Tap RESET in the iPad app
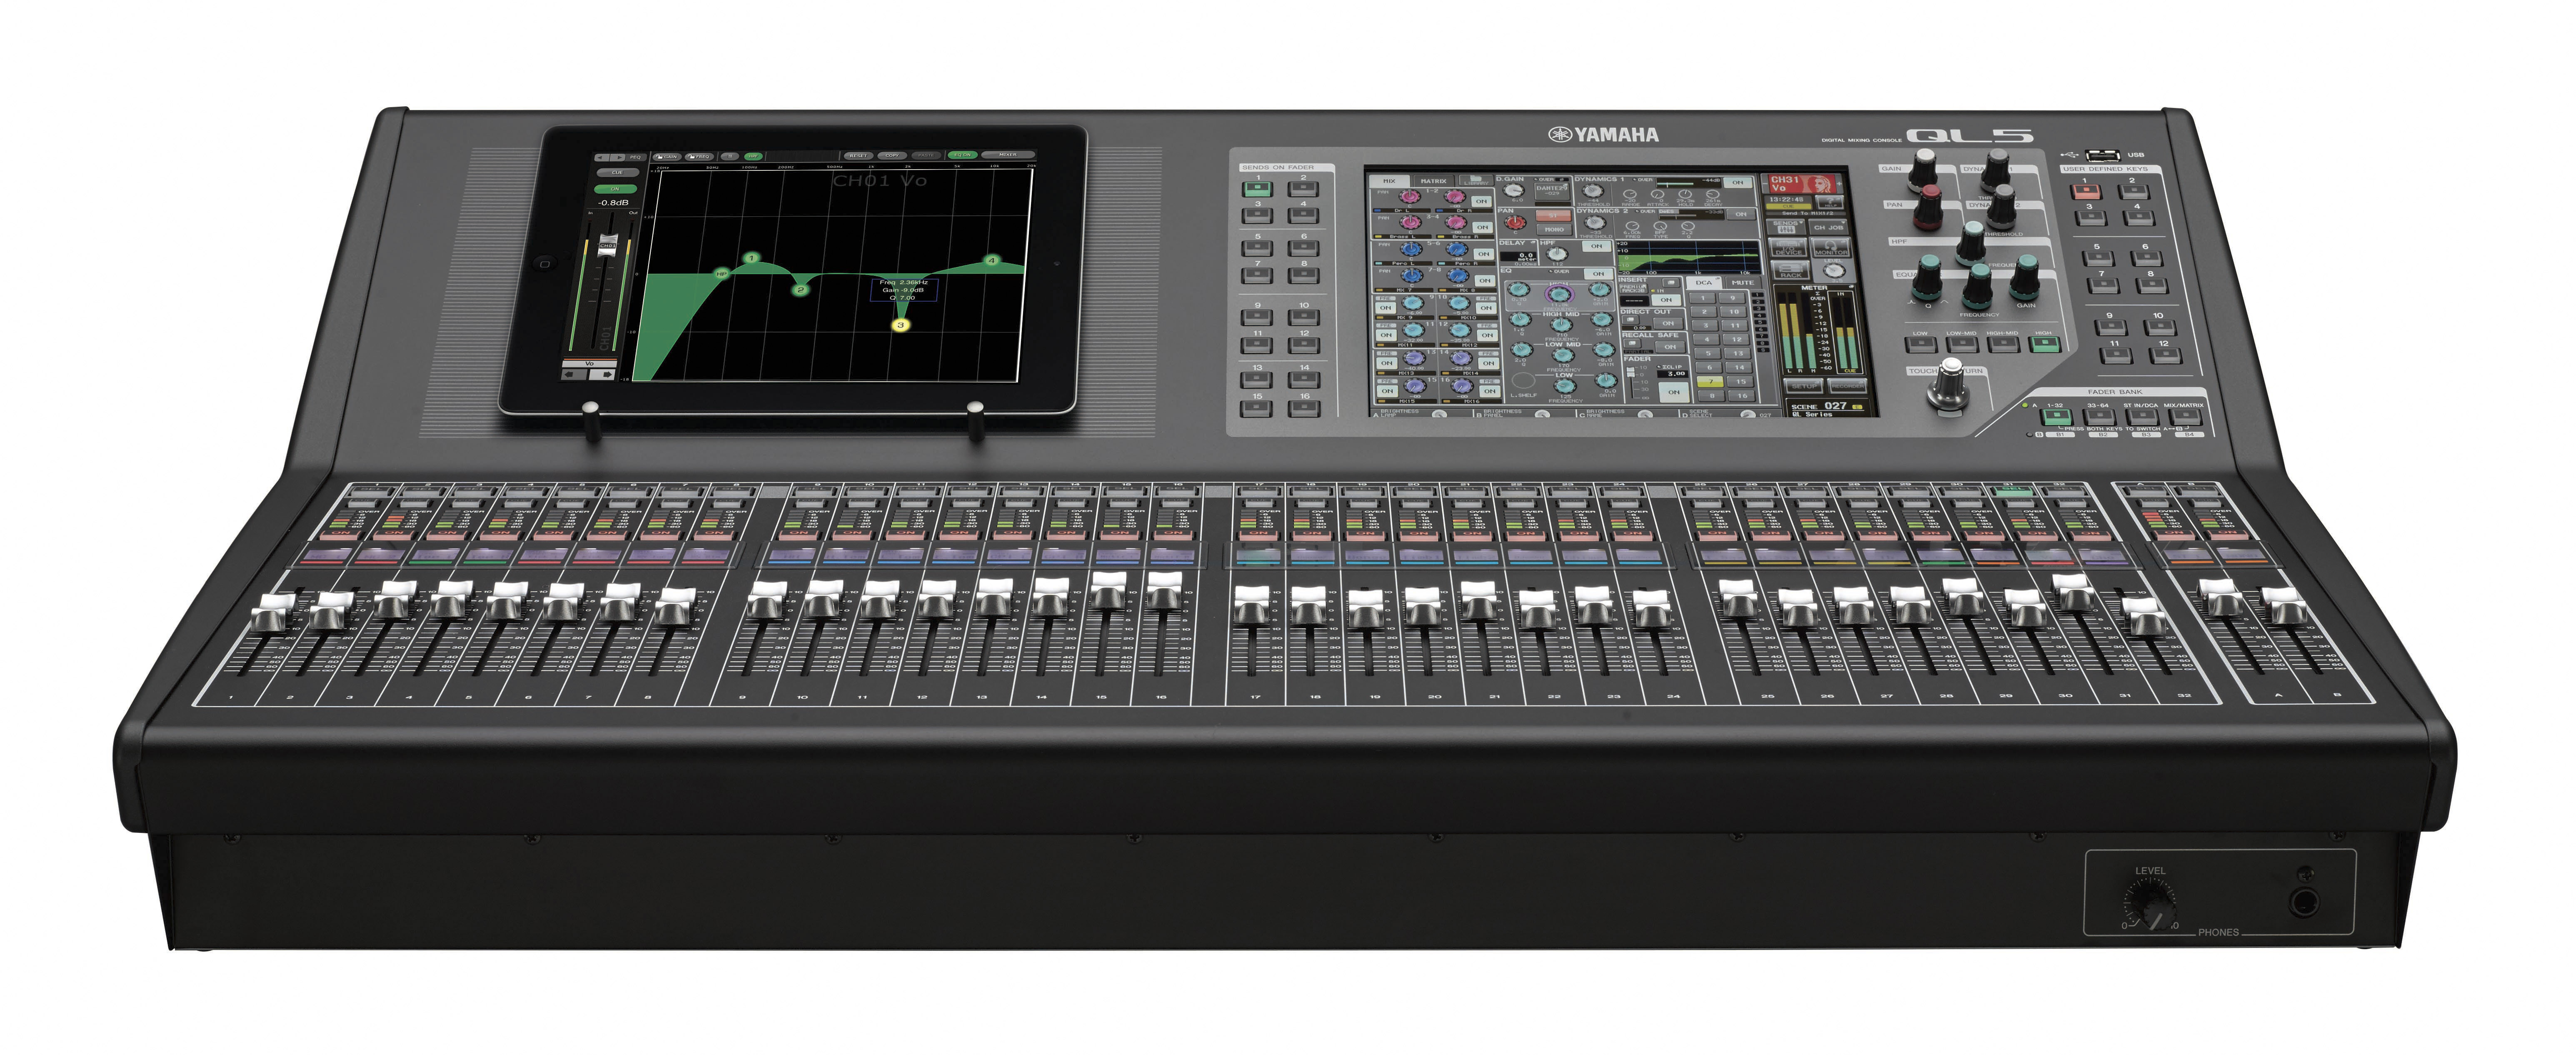Viewport: 2576px width, 1055px height. (858, 156)
